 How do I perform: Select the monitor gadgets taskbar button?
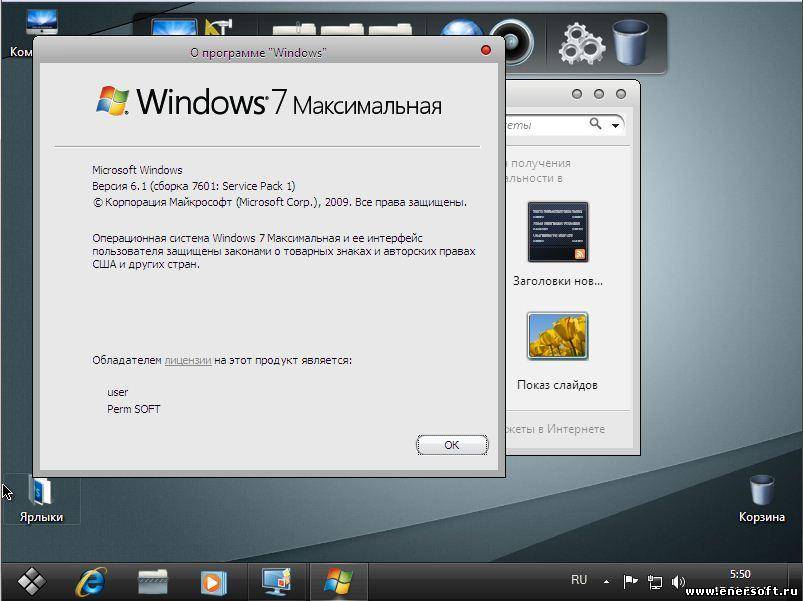pos(277,582)
